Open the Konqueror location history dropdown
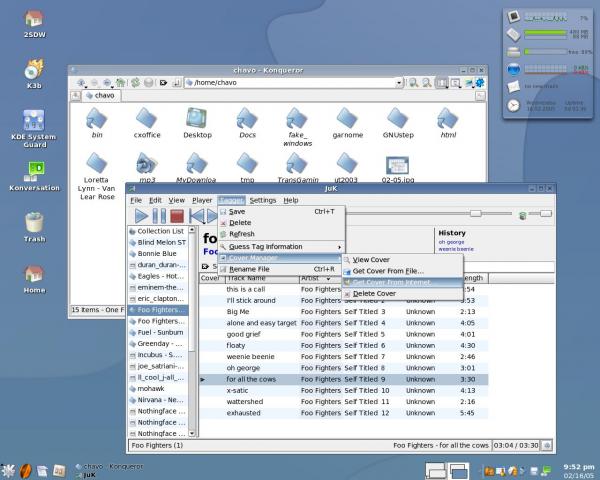 click(x=399, y=83)
